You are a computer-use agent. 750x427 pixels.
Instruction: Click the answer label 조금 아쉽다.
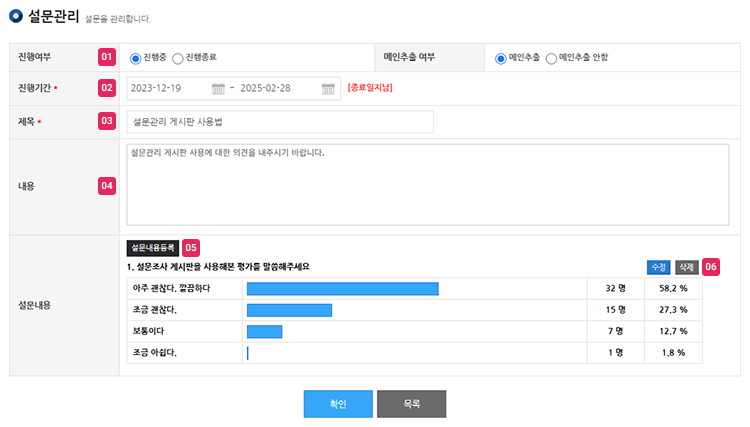click(154, 352)
